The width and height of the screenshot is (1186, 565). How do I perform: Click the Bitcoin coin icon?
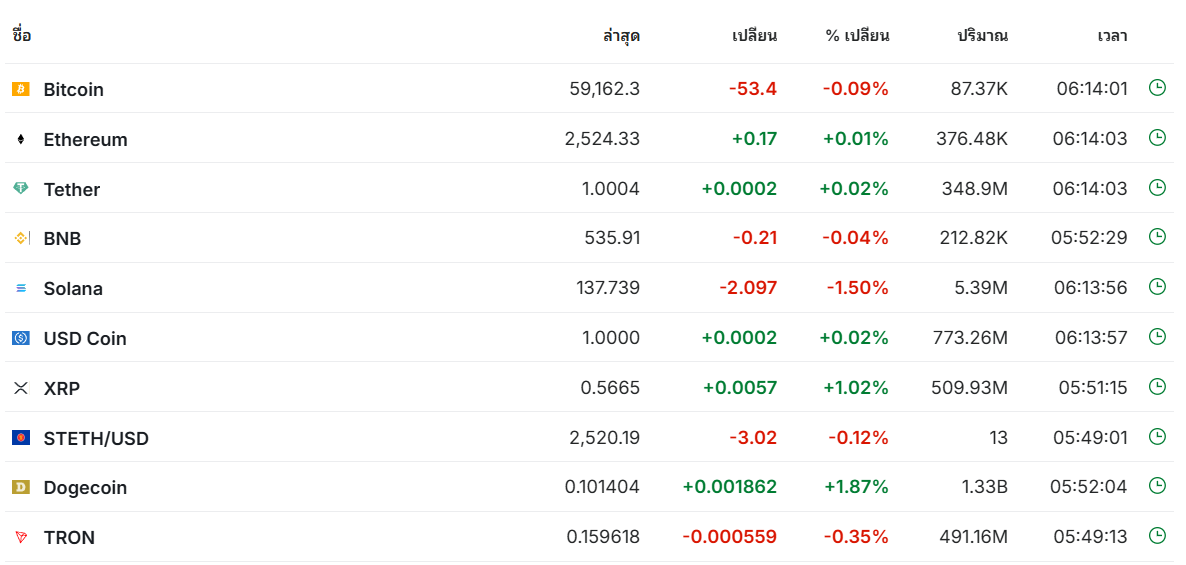coord(21,89)
